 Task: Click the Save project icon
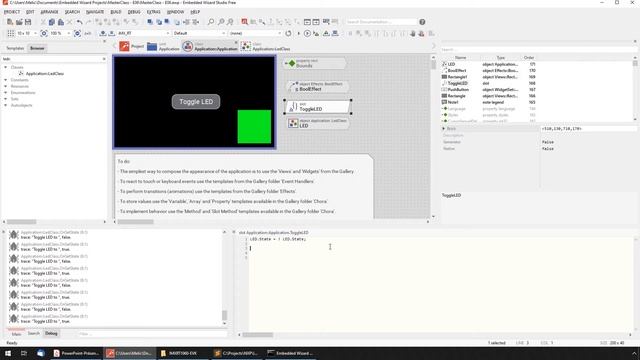(28, 22)
